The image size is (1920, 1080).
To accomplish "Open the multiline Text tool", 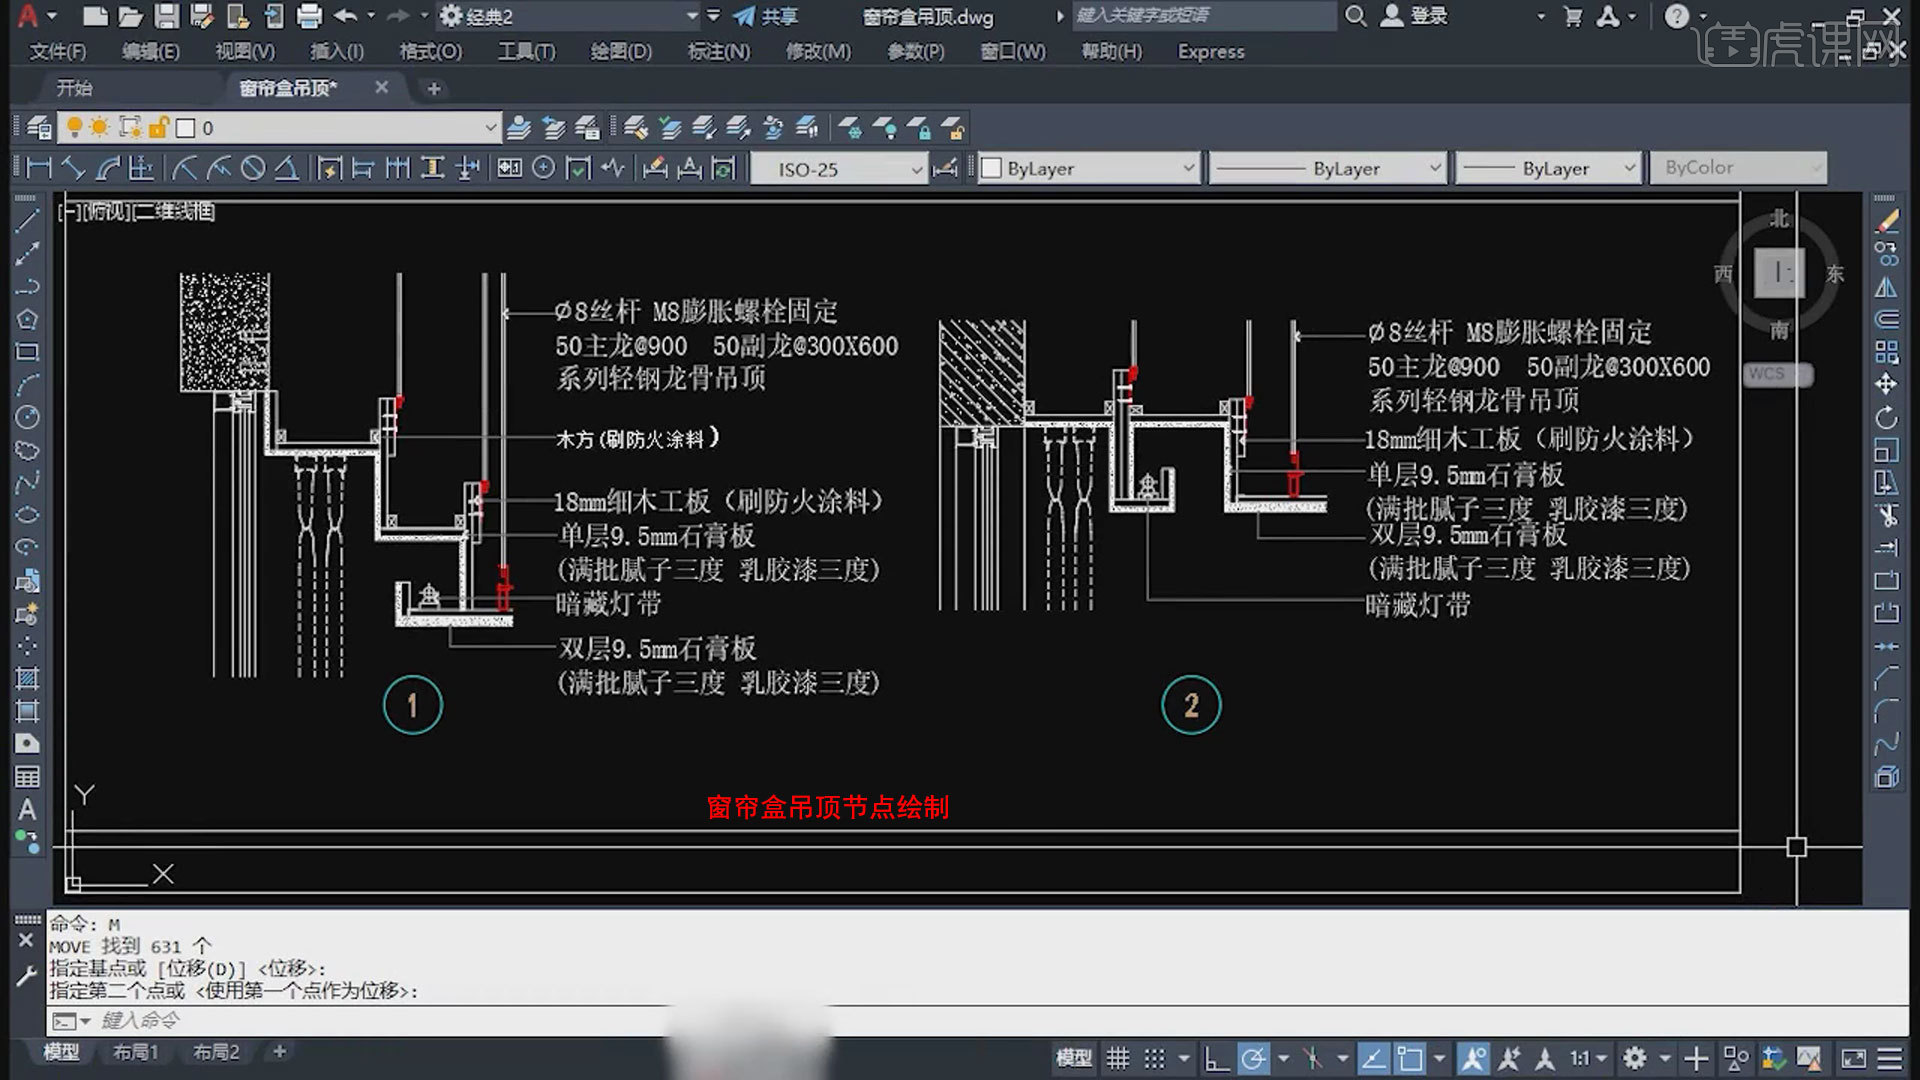I will 27,810.
